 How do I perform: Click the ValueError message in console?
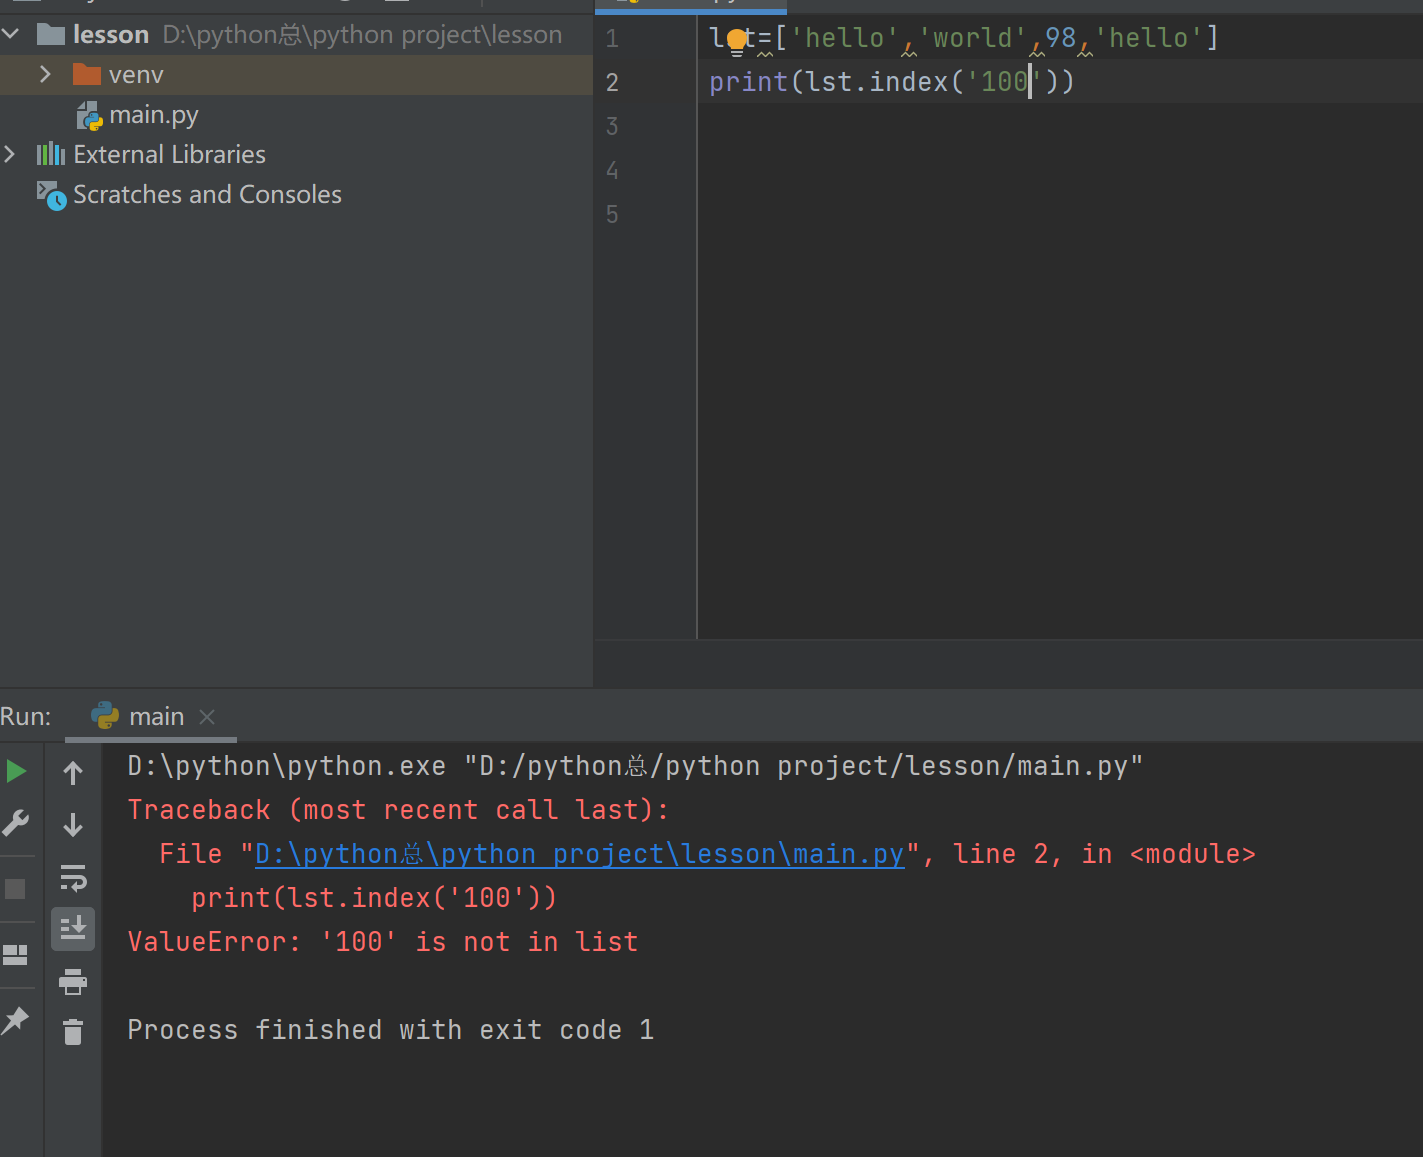[x=383, y=942]
